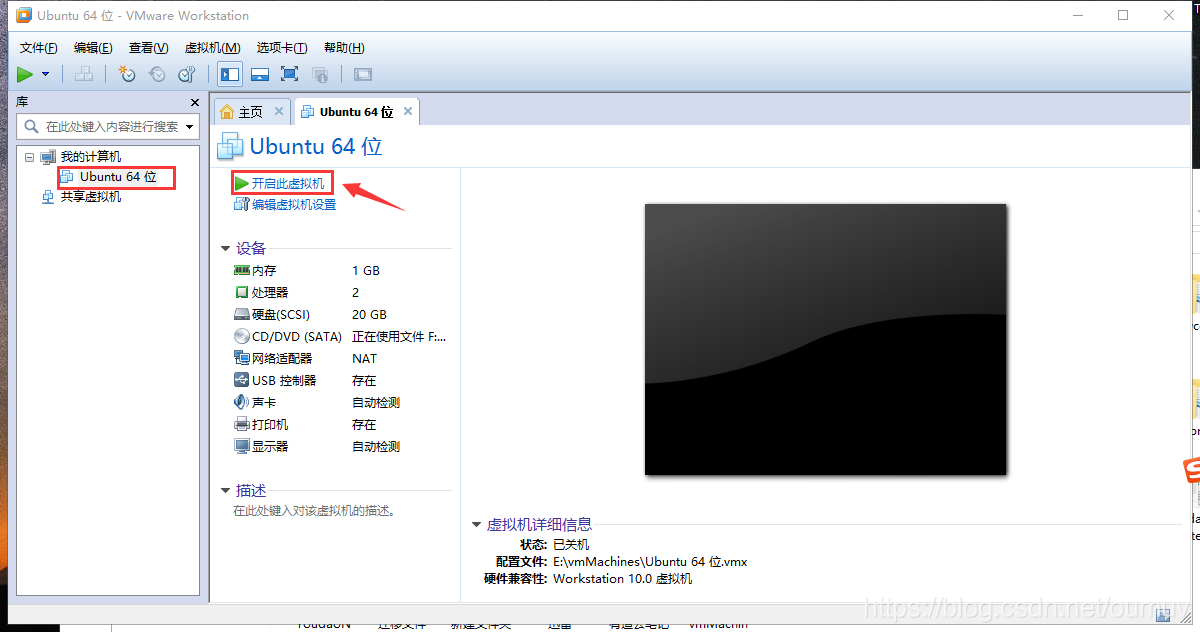Screen dimensions: 1200x632
Task: Open the power options dropdown arrow
Action: (x=46, y=74)
